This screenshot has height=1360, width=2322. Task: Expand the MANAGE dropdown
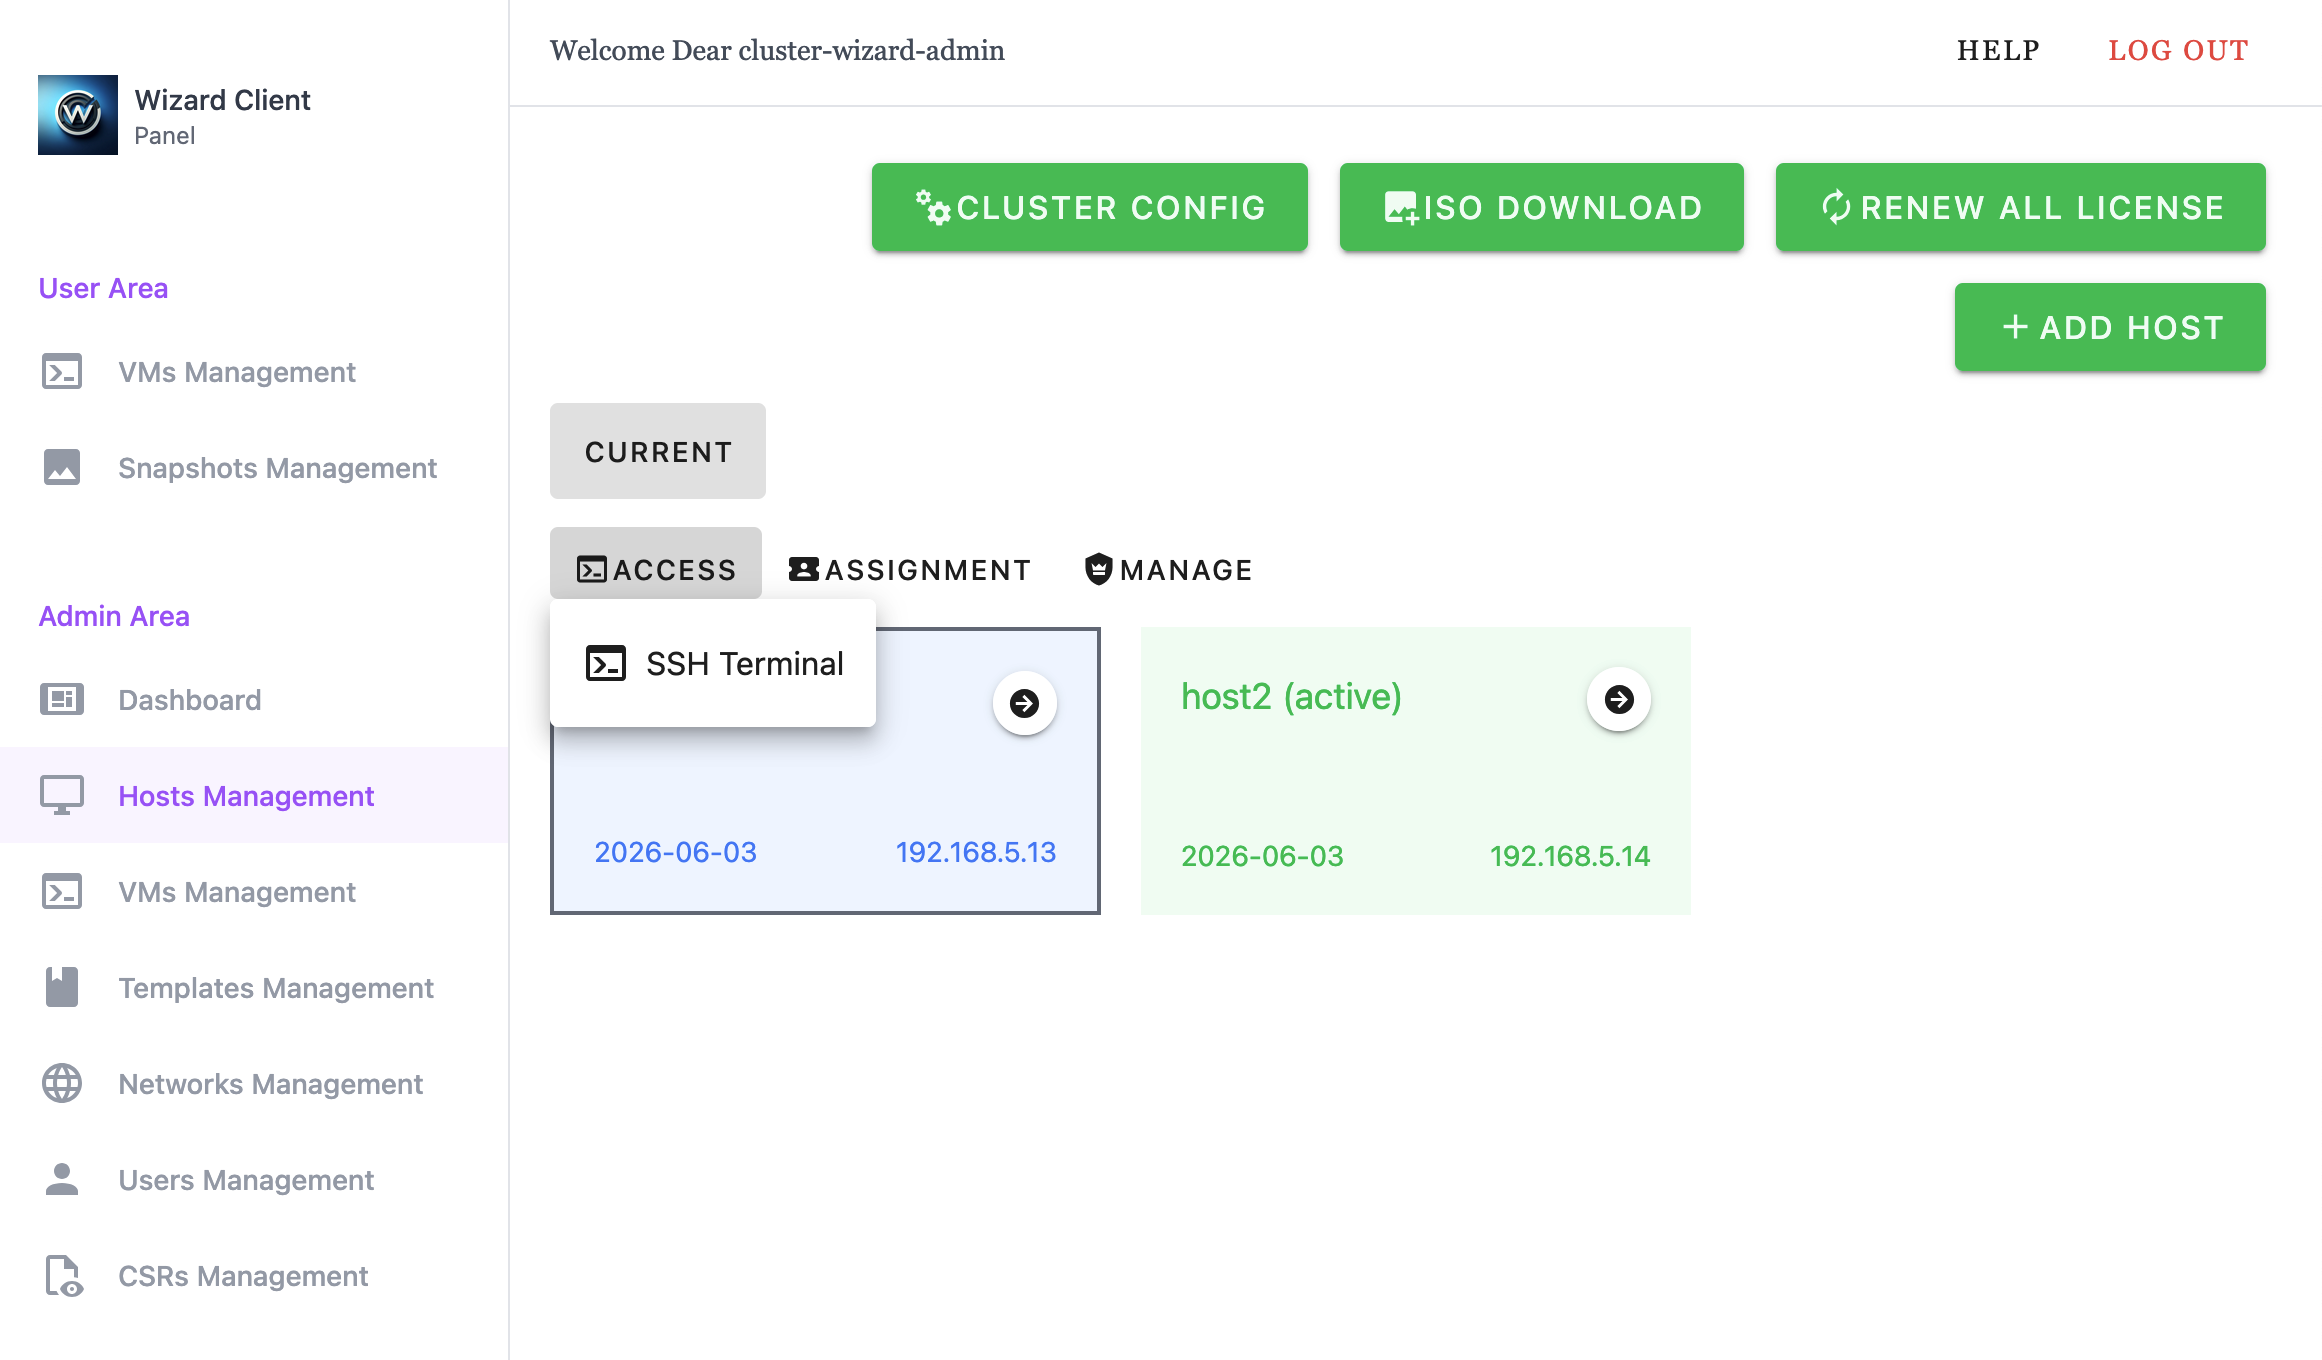coord(1168,569)
